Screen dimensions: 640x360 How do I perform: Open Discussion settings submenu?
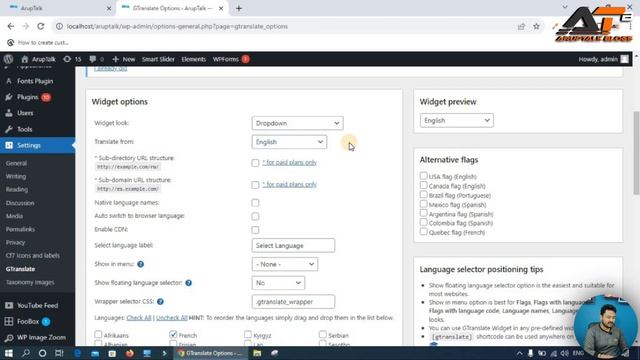pos(20,203)
